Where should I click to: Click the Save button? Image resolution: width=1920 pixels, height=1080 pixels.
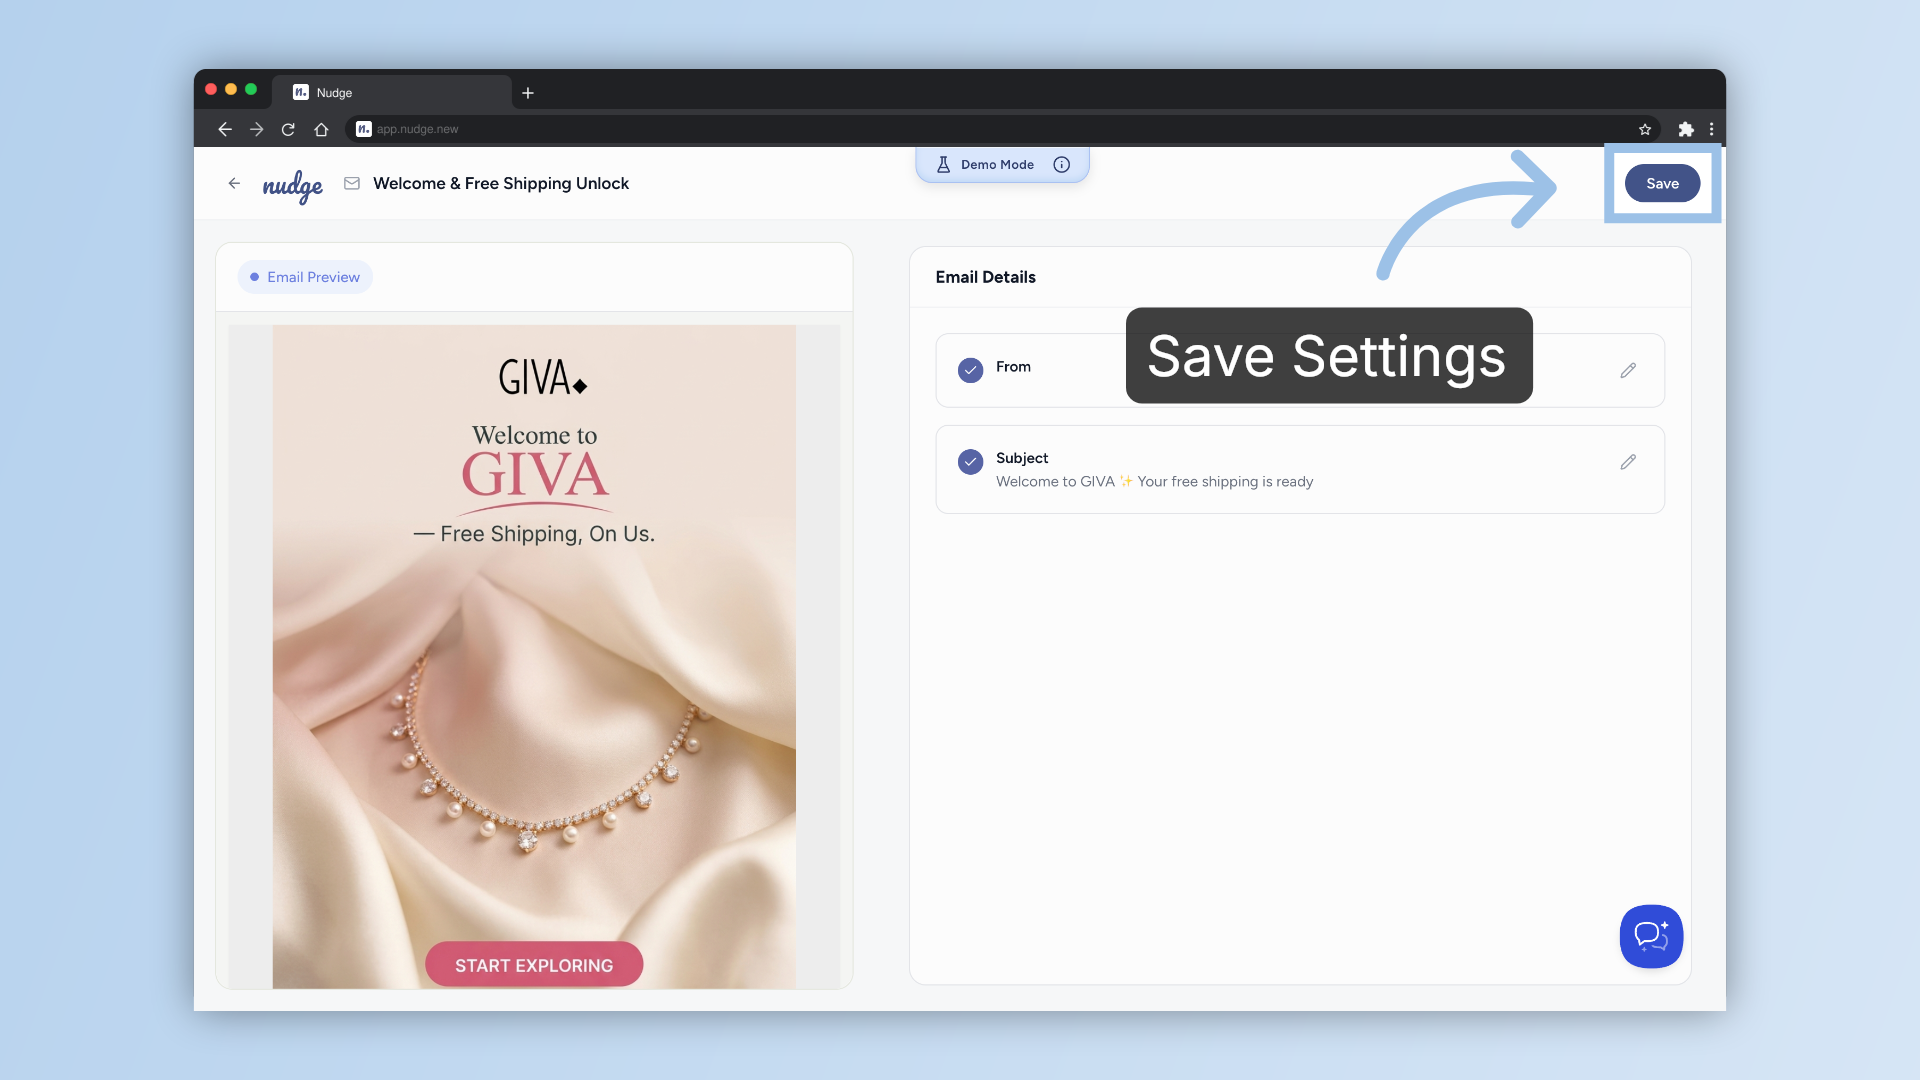(1662, 183)
